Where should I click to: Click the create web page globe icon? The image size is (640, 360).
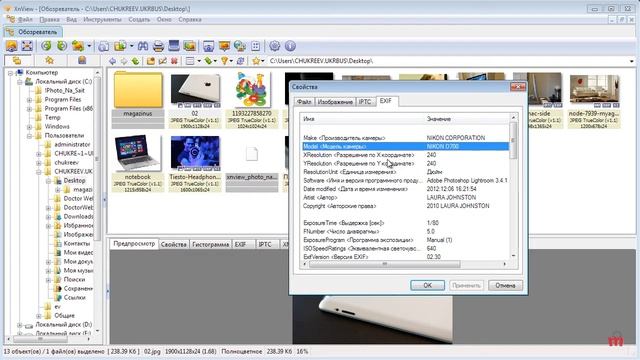tap(240, 46)
